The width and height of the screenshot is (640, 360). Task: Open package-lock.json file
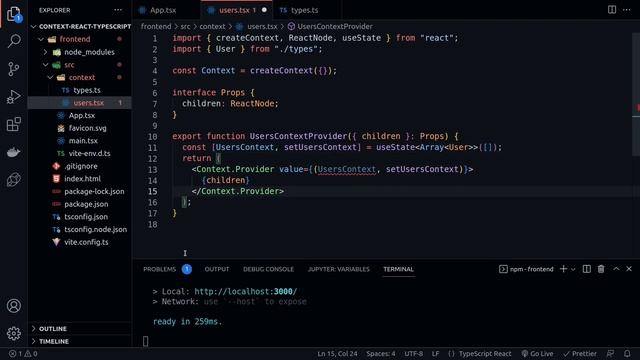(x=80, y=191)
